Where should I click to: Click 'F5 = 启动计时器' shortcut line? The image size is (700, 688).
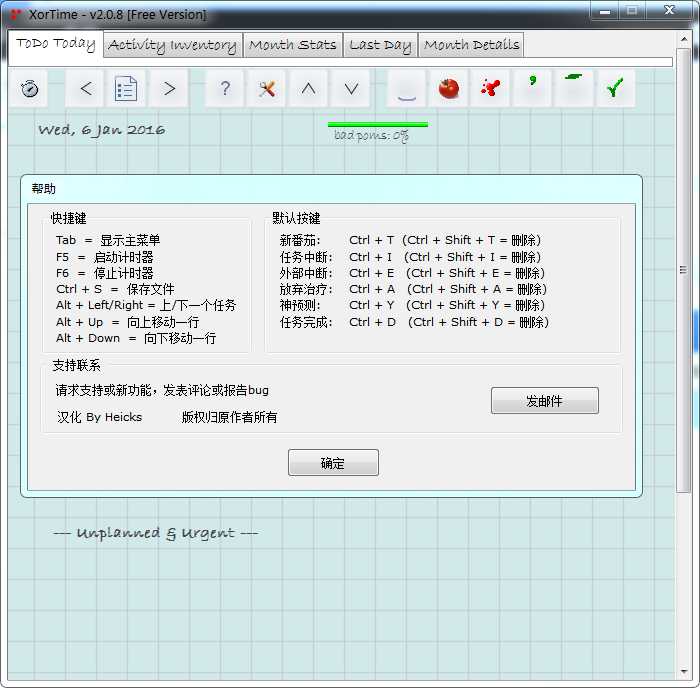[105, 257]
